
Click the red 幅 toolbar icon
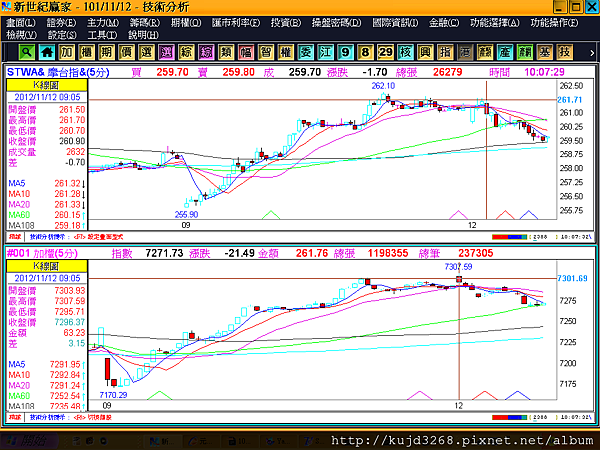click(246, 52)
